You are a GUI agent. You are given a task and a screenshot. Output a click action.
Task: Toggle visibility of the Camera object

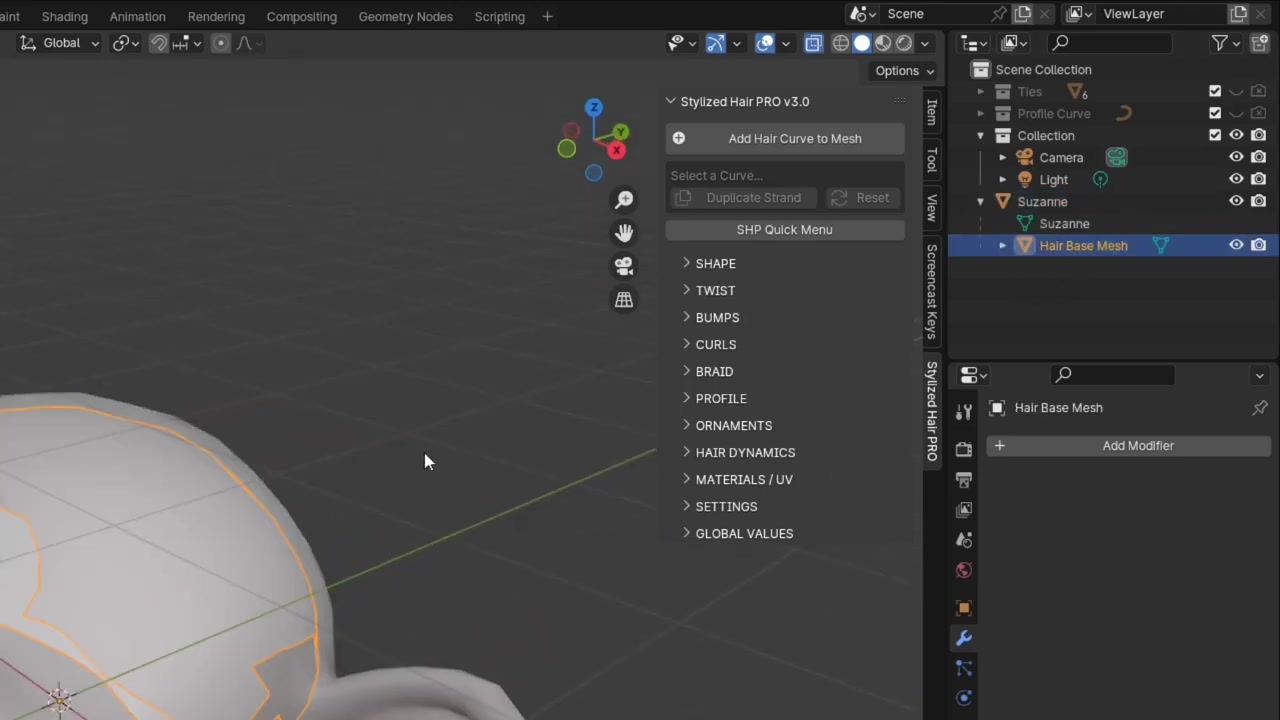(1236, 157)
